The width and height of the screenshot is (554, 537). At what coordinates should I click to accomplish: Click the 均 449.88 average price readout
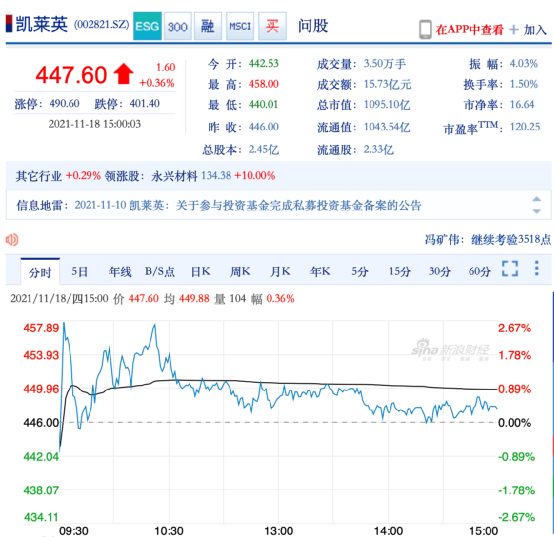pyautogui.click(x=187, y=299)
